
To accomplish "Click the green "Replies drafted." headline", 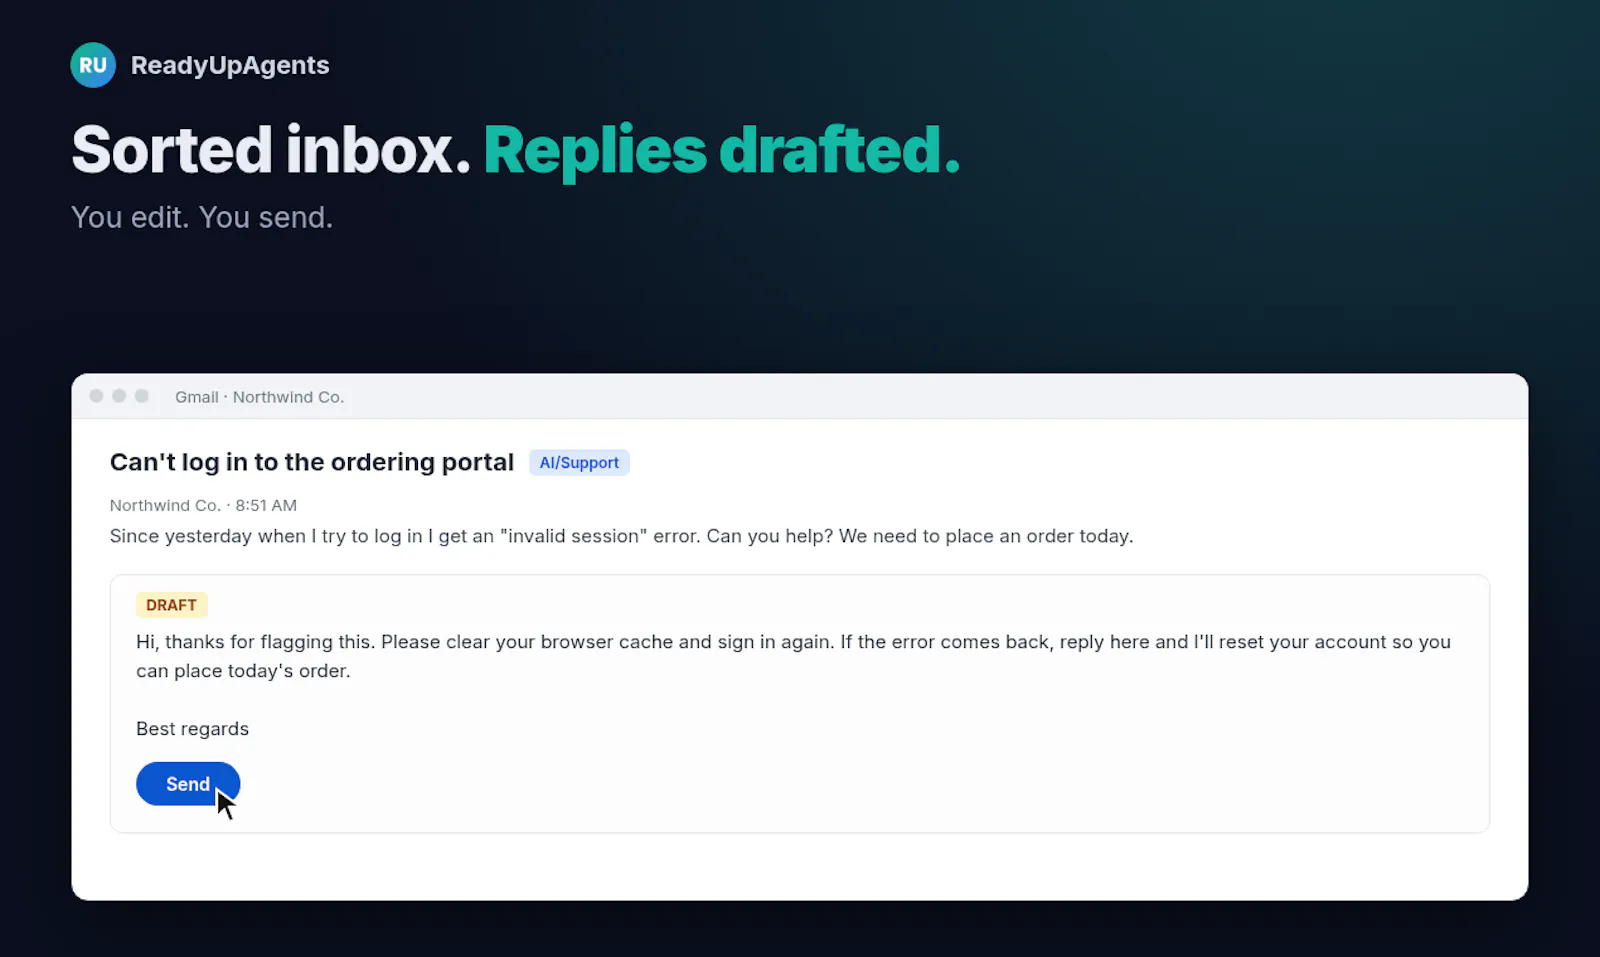I will pyautogui.click(x=722, y=150).
